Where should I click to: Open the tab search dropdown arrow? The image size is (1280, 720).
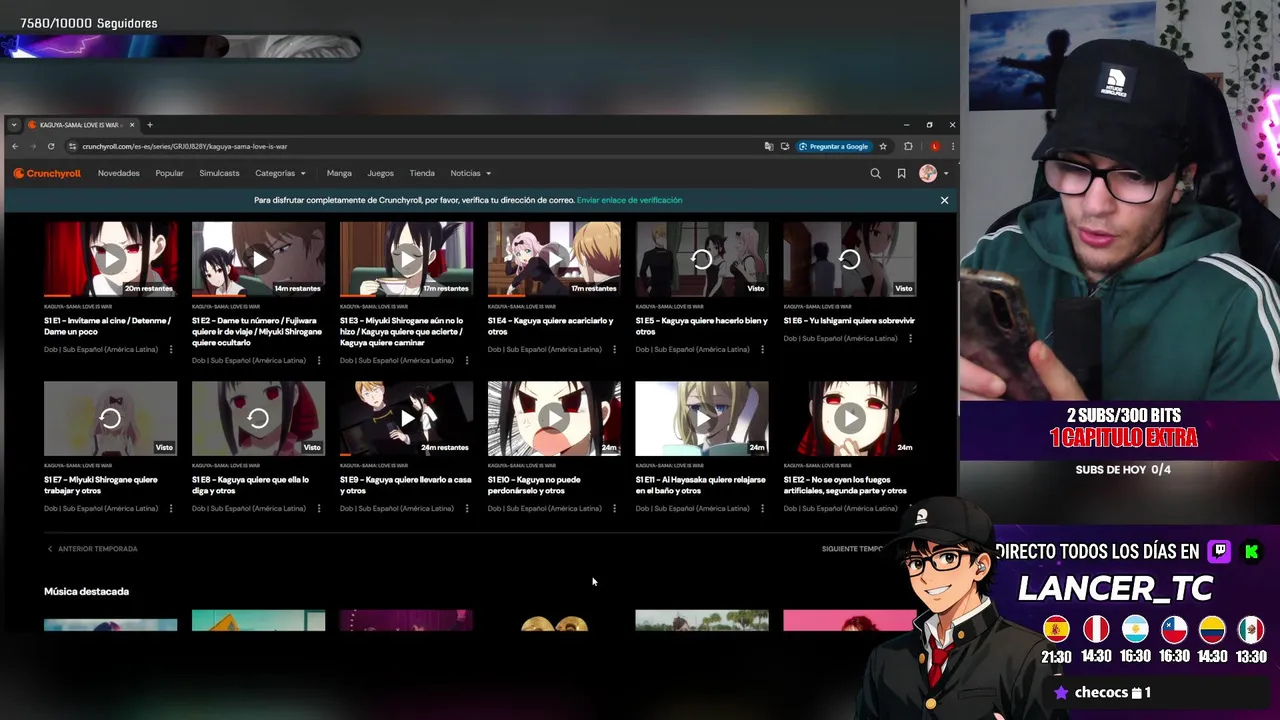coord(13,125)
